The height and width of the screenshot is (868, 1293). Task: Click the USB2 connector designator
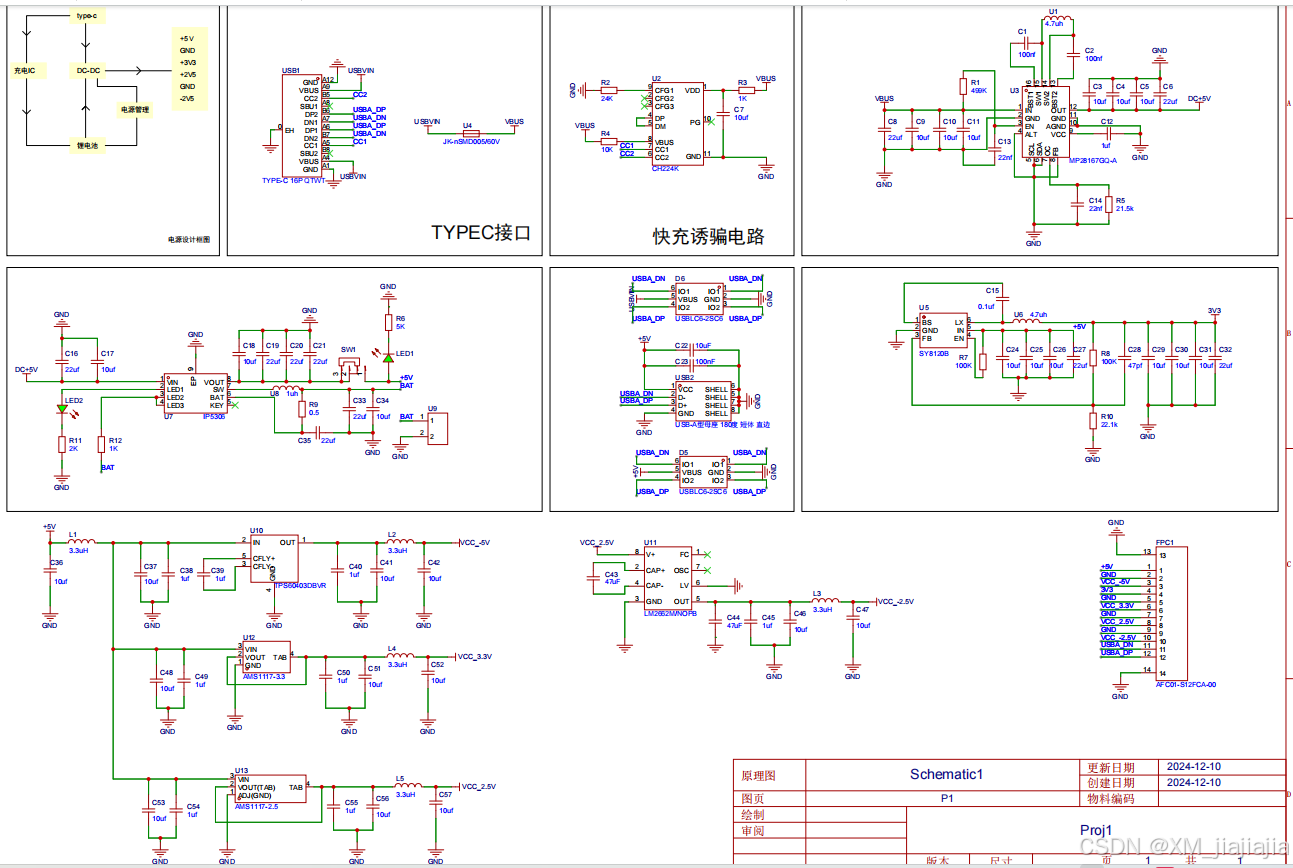[685, 377]
